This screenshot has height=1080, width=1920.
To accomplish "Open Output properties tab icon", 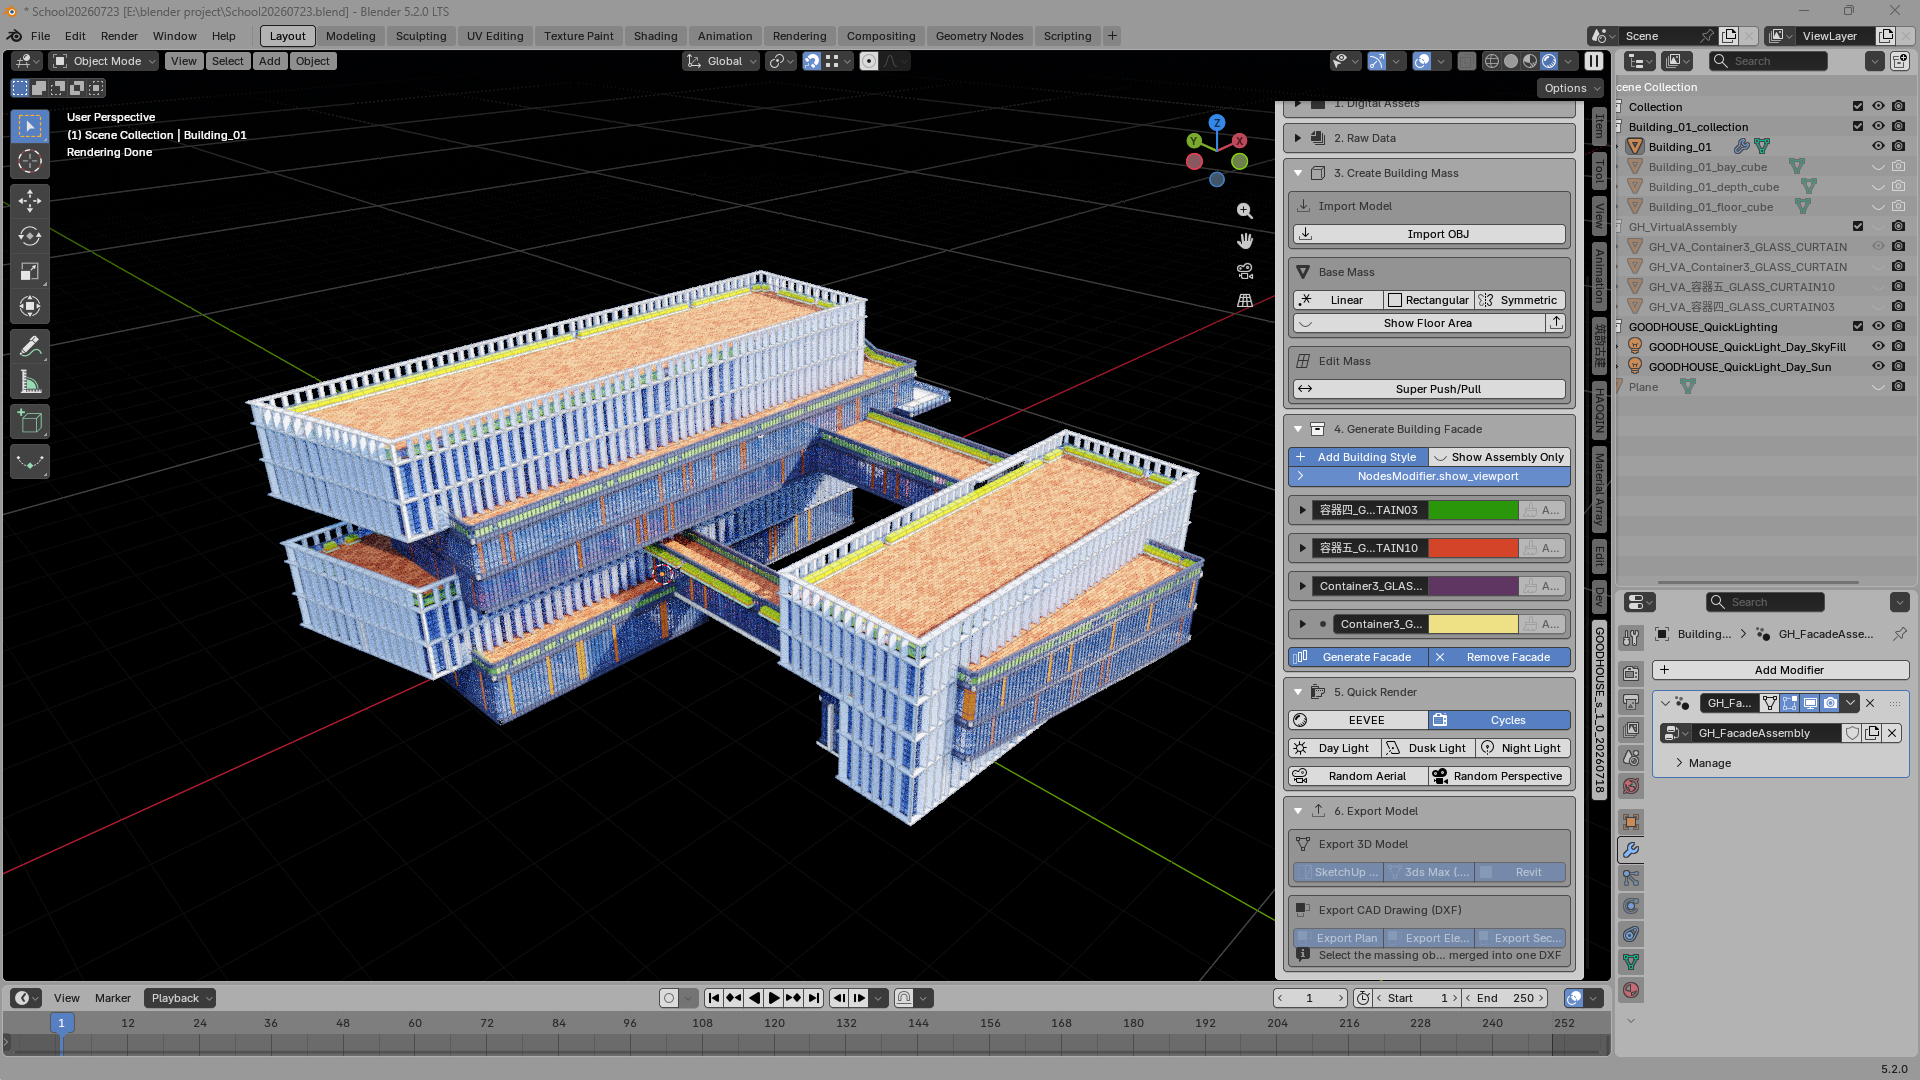I will point(1631,702).
